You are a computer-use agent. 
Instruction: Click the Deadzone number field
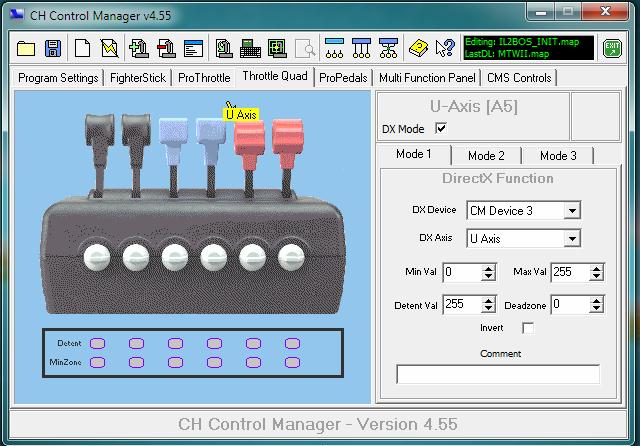[x=570, y=304]
